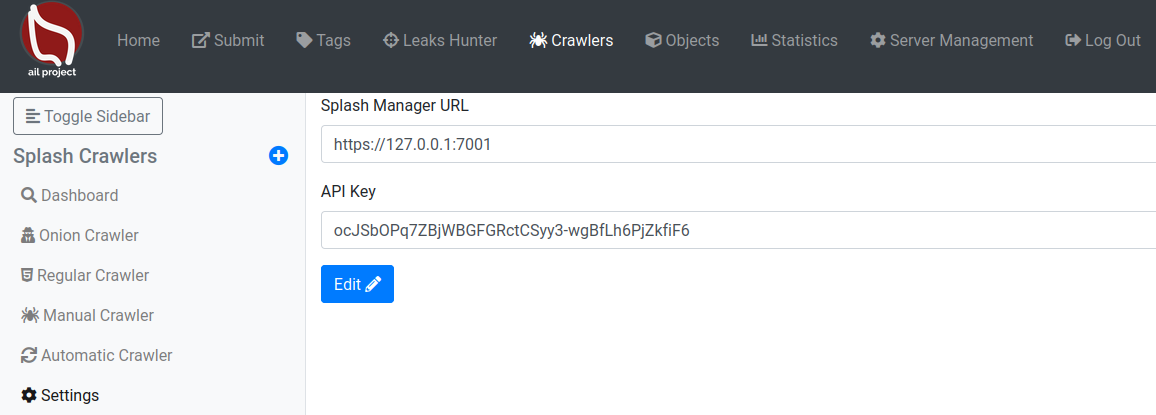Screen dimensions: 1156x415
Task: View the Statistics page
Action: pyautogui.click(x=794, y=41)
